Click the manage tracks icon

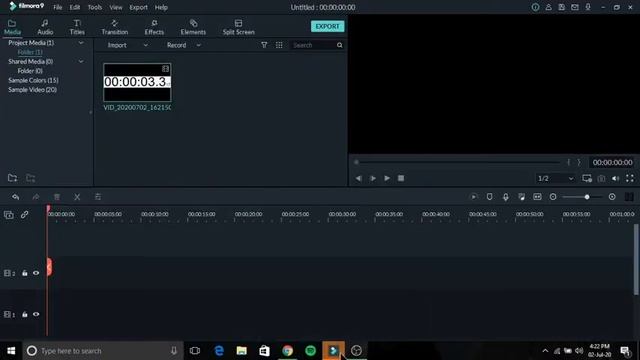(9, 215)
